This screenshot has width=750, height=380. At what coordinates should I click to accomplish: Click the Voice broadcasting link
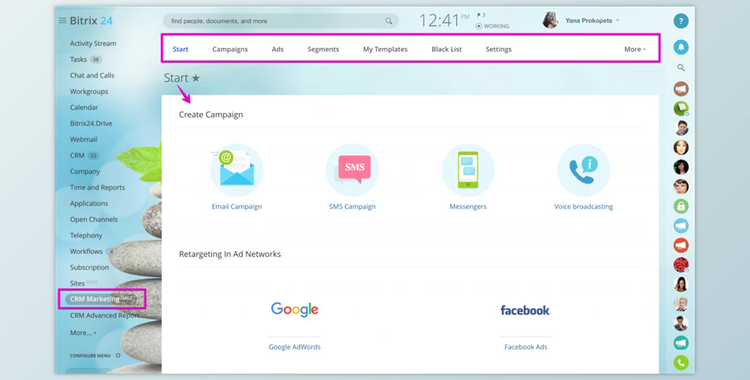(584, 207)
